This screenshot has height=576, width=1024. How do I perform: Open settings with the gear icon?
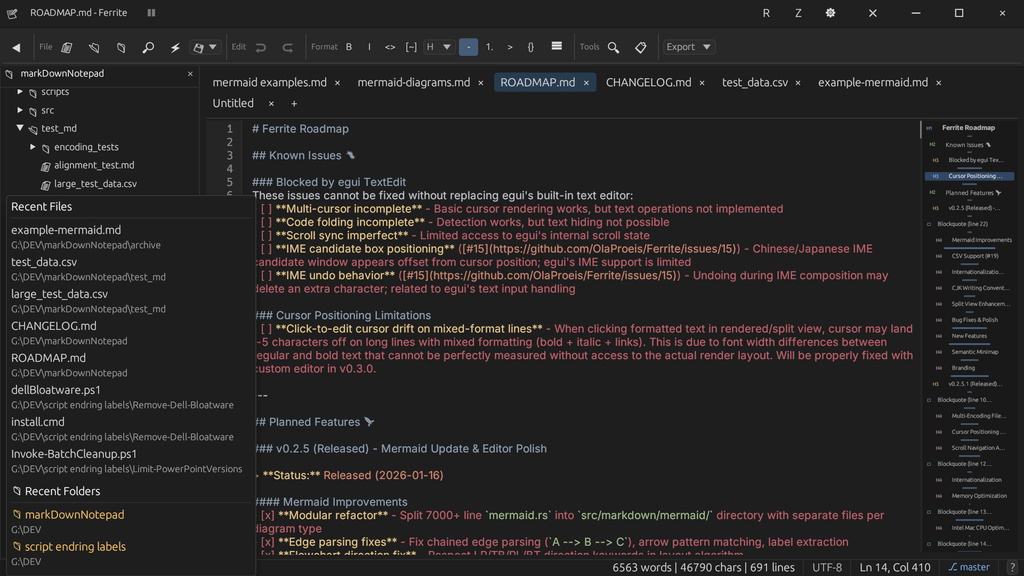pos(830,13)
